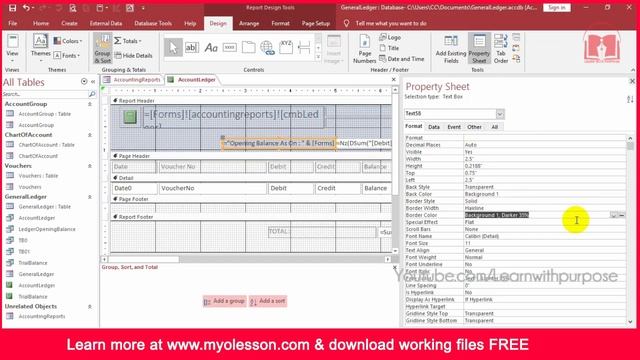Pick the Label (Aa) control

[x=211, y=48]
